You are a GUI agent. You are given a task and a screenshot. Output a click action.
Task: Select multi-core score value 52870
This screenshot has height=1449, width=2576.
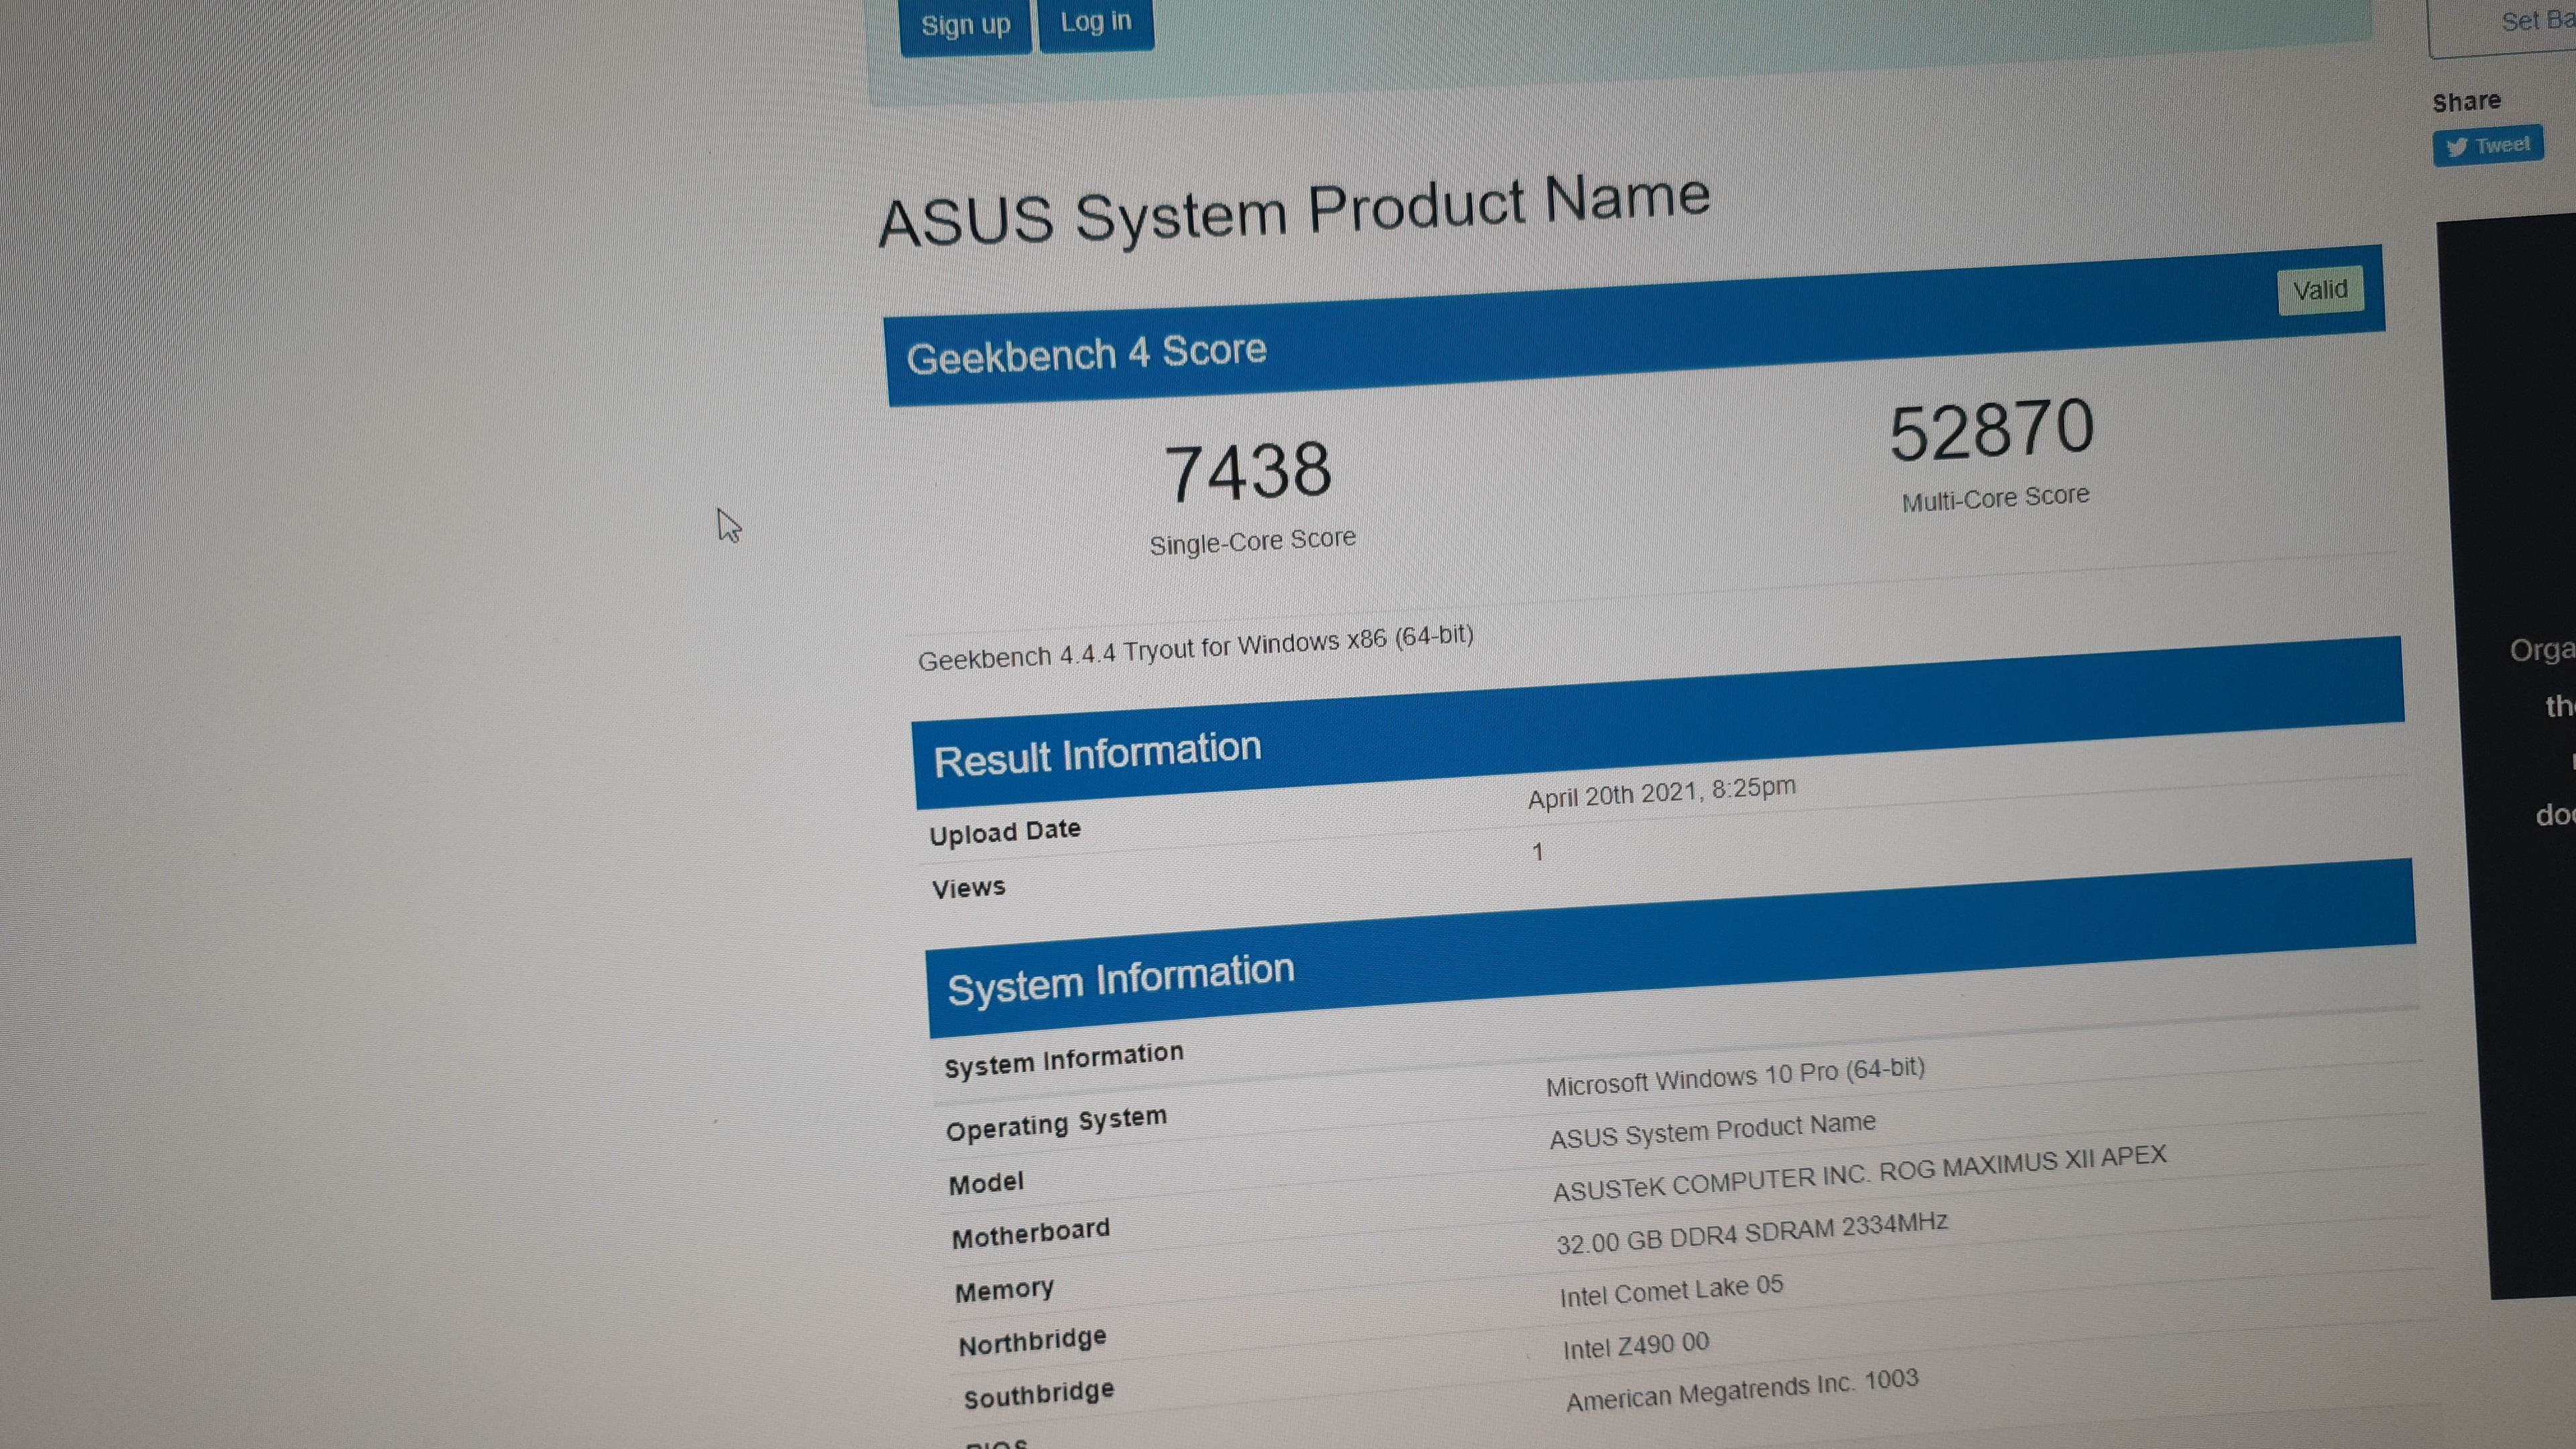pos(1991,429)
